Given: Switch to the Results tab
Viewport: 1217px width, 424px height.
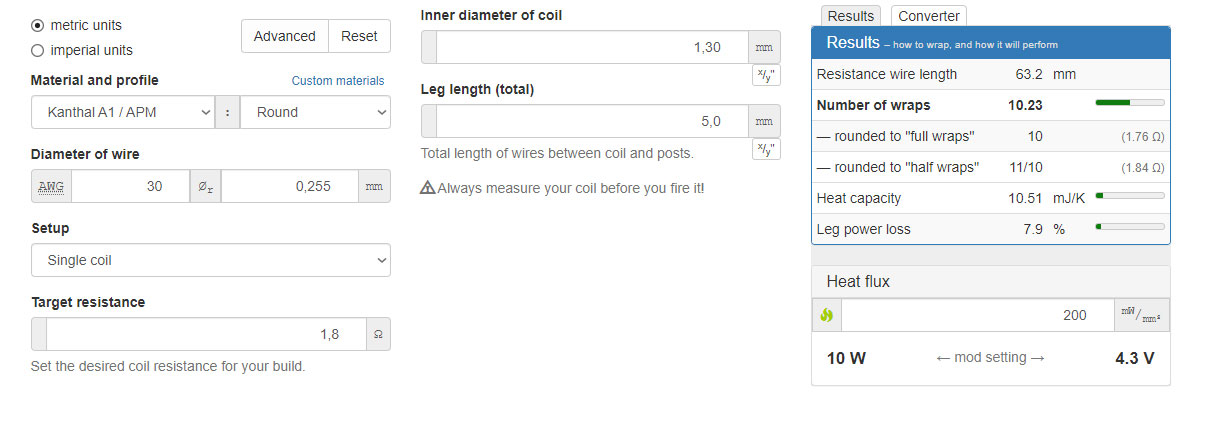Looking at the screenshot, I should point(851,16).
